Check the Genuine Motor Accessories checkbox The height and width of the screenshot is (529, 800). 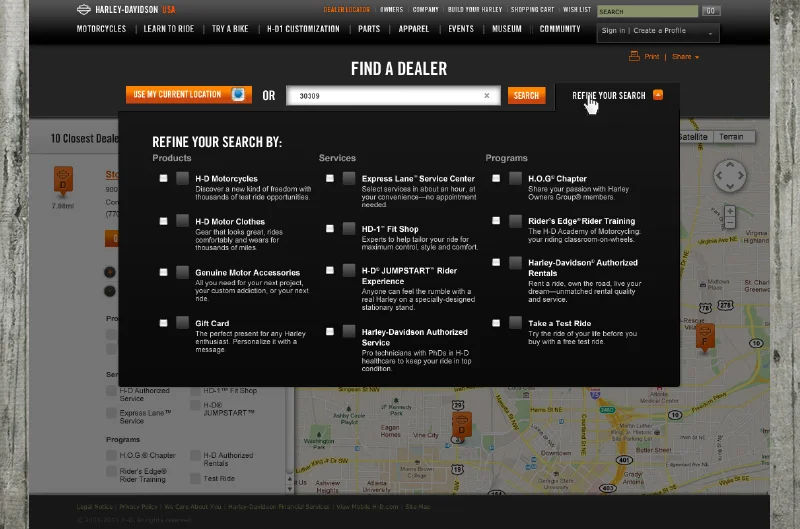pos(163,272)
